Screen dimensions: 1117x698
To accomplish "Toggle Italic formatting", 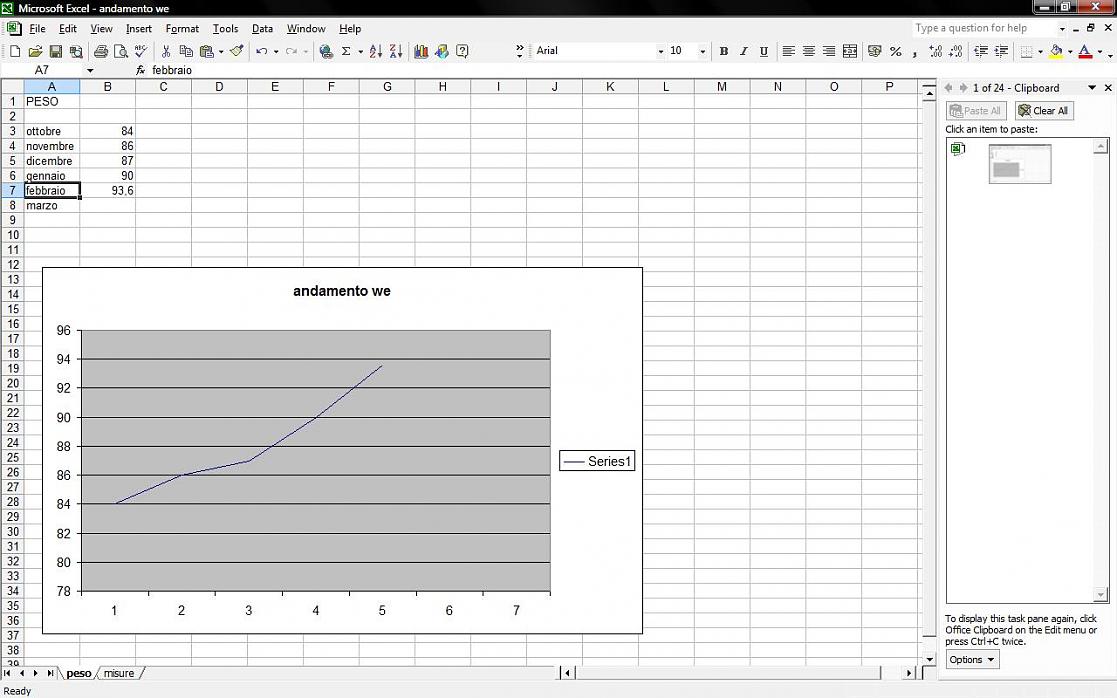I will pos(744,51).
